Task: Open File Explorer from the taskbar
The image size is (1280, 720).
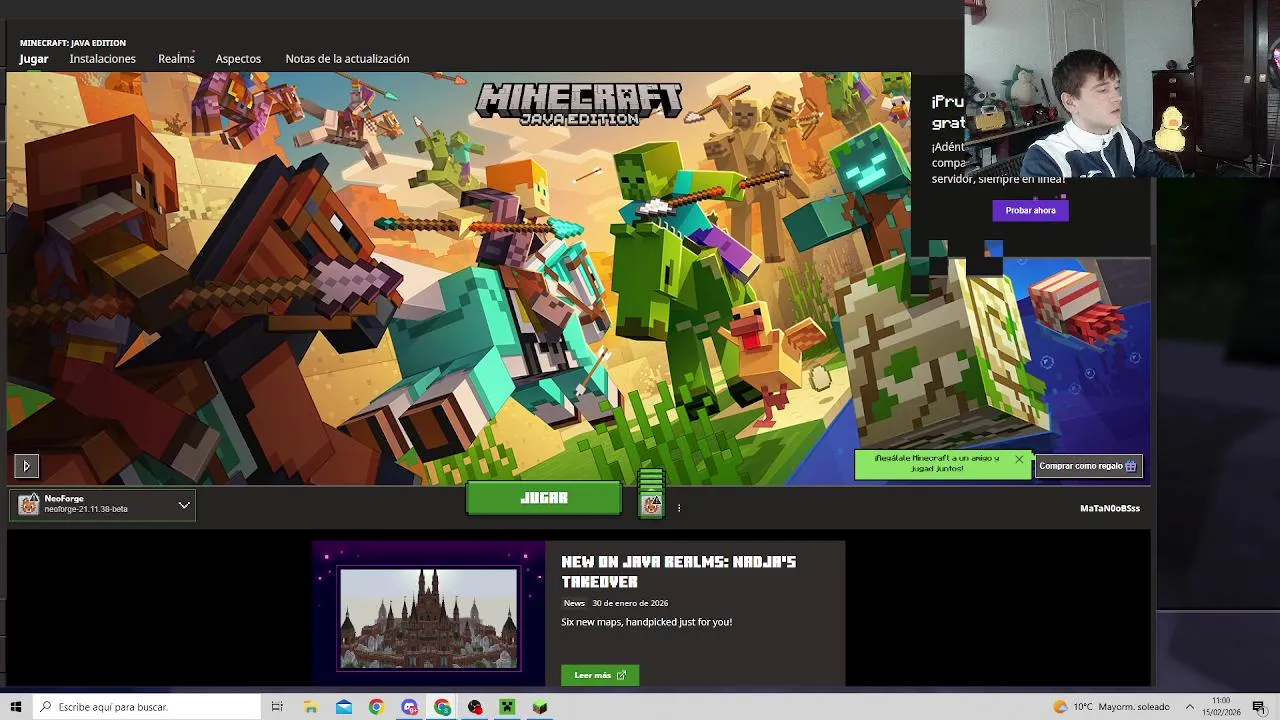Action: click(x=311, y=707)
